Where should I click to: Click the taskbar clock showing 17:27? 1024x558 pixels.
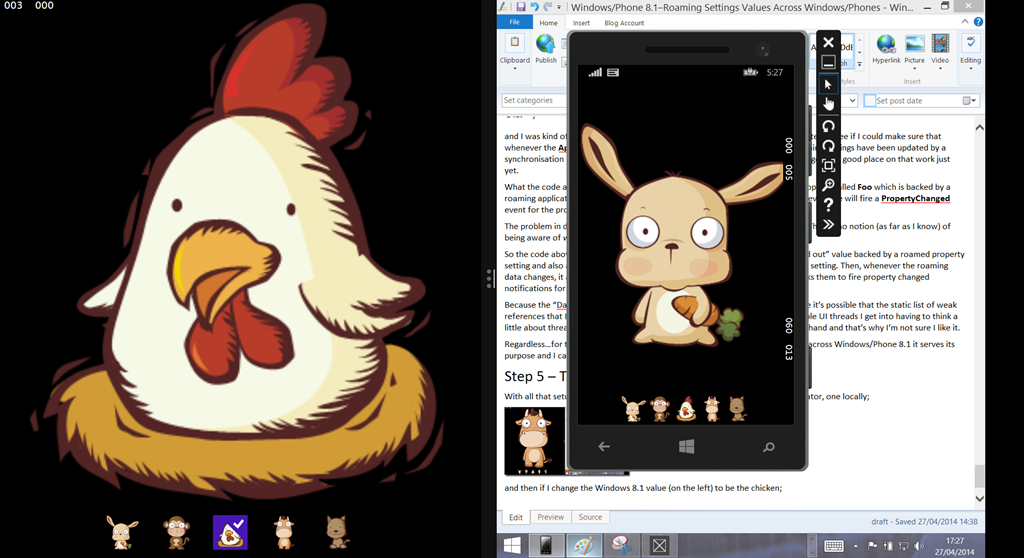pos(955,546)
